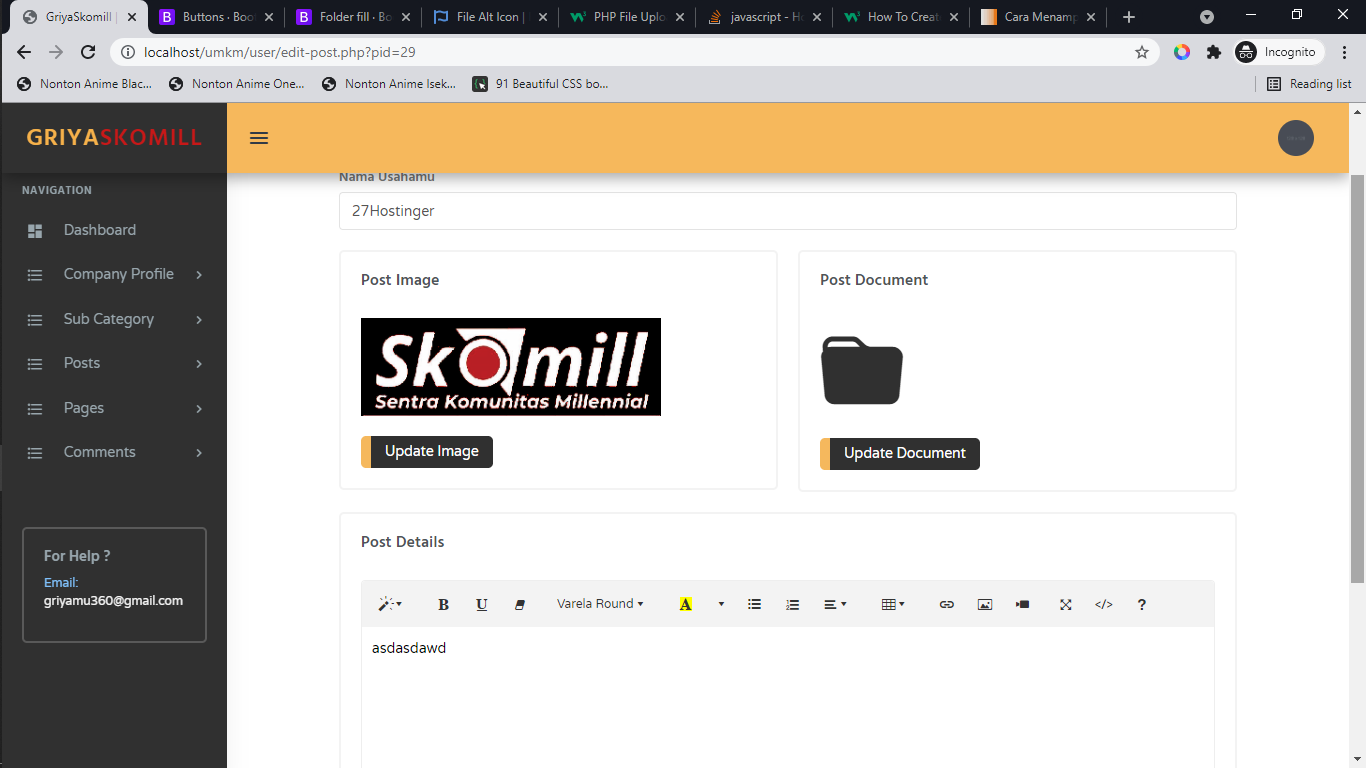The image size is (1366, 768).
Task: Insert a picture in the editor
Action: pyautogui.click(x=984, y=604)
